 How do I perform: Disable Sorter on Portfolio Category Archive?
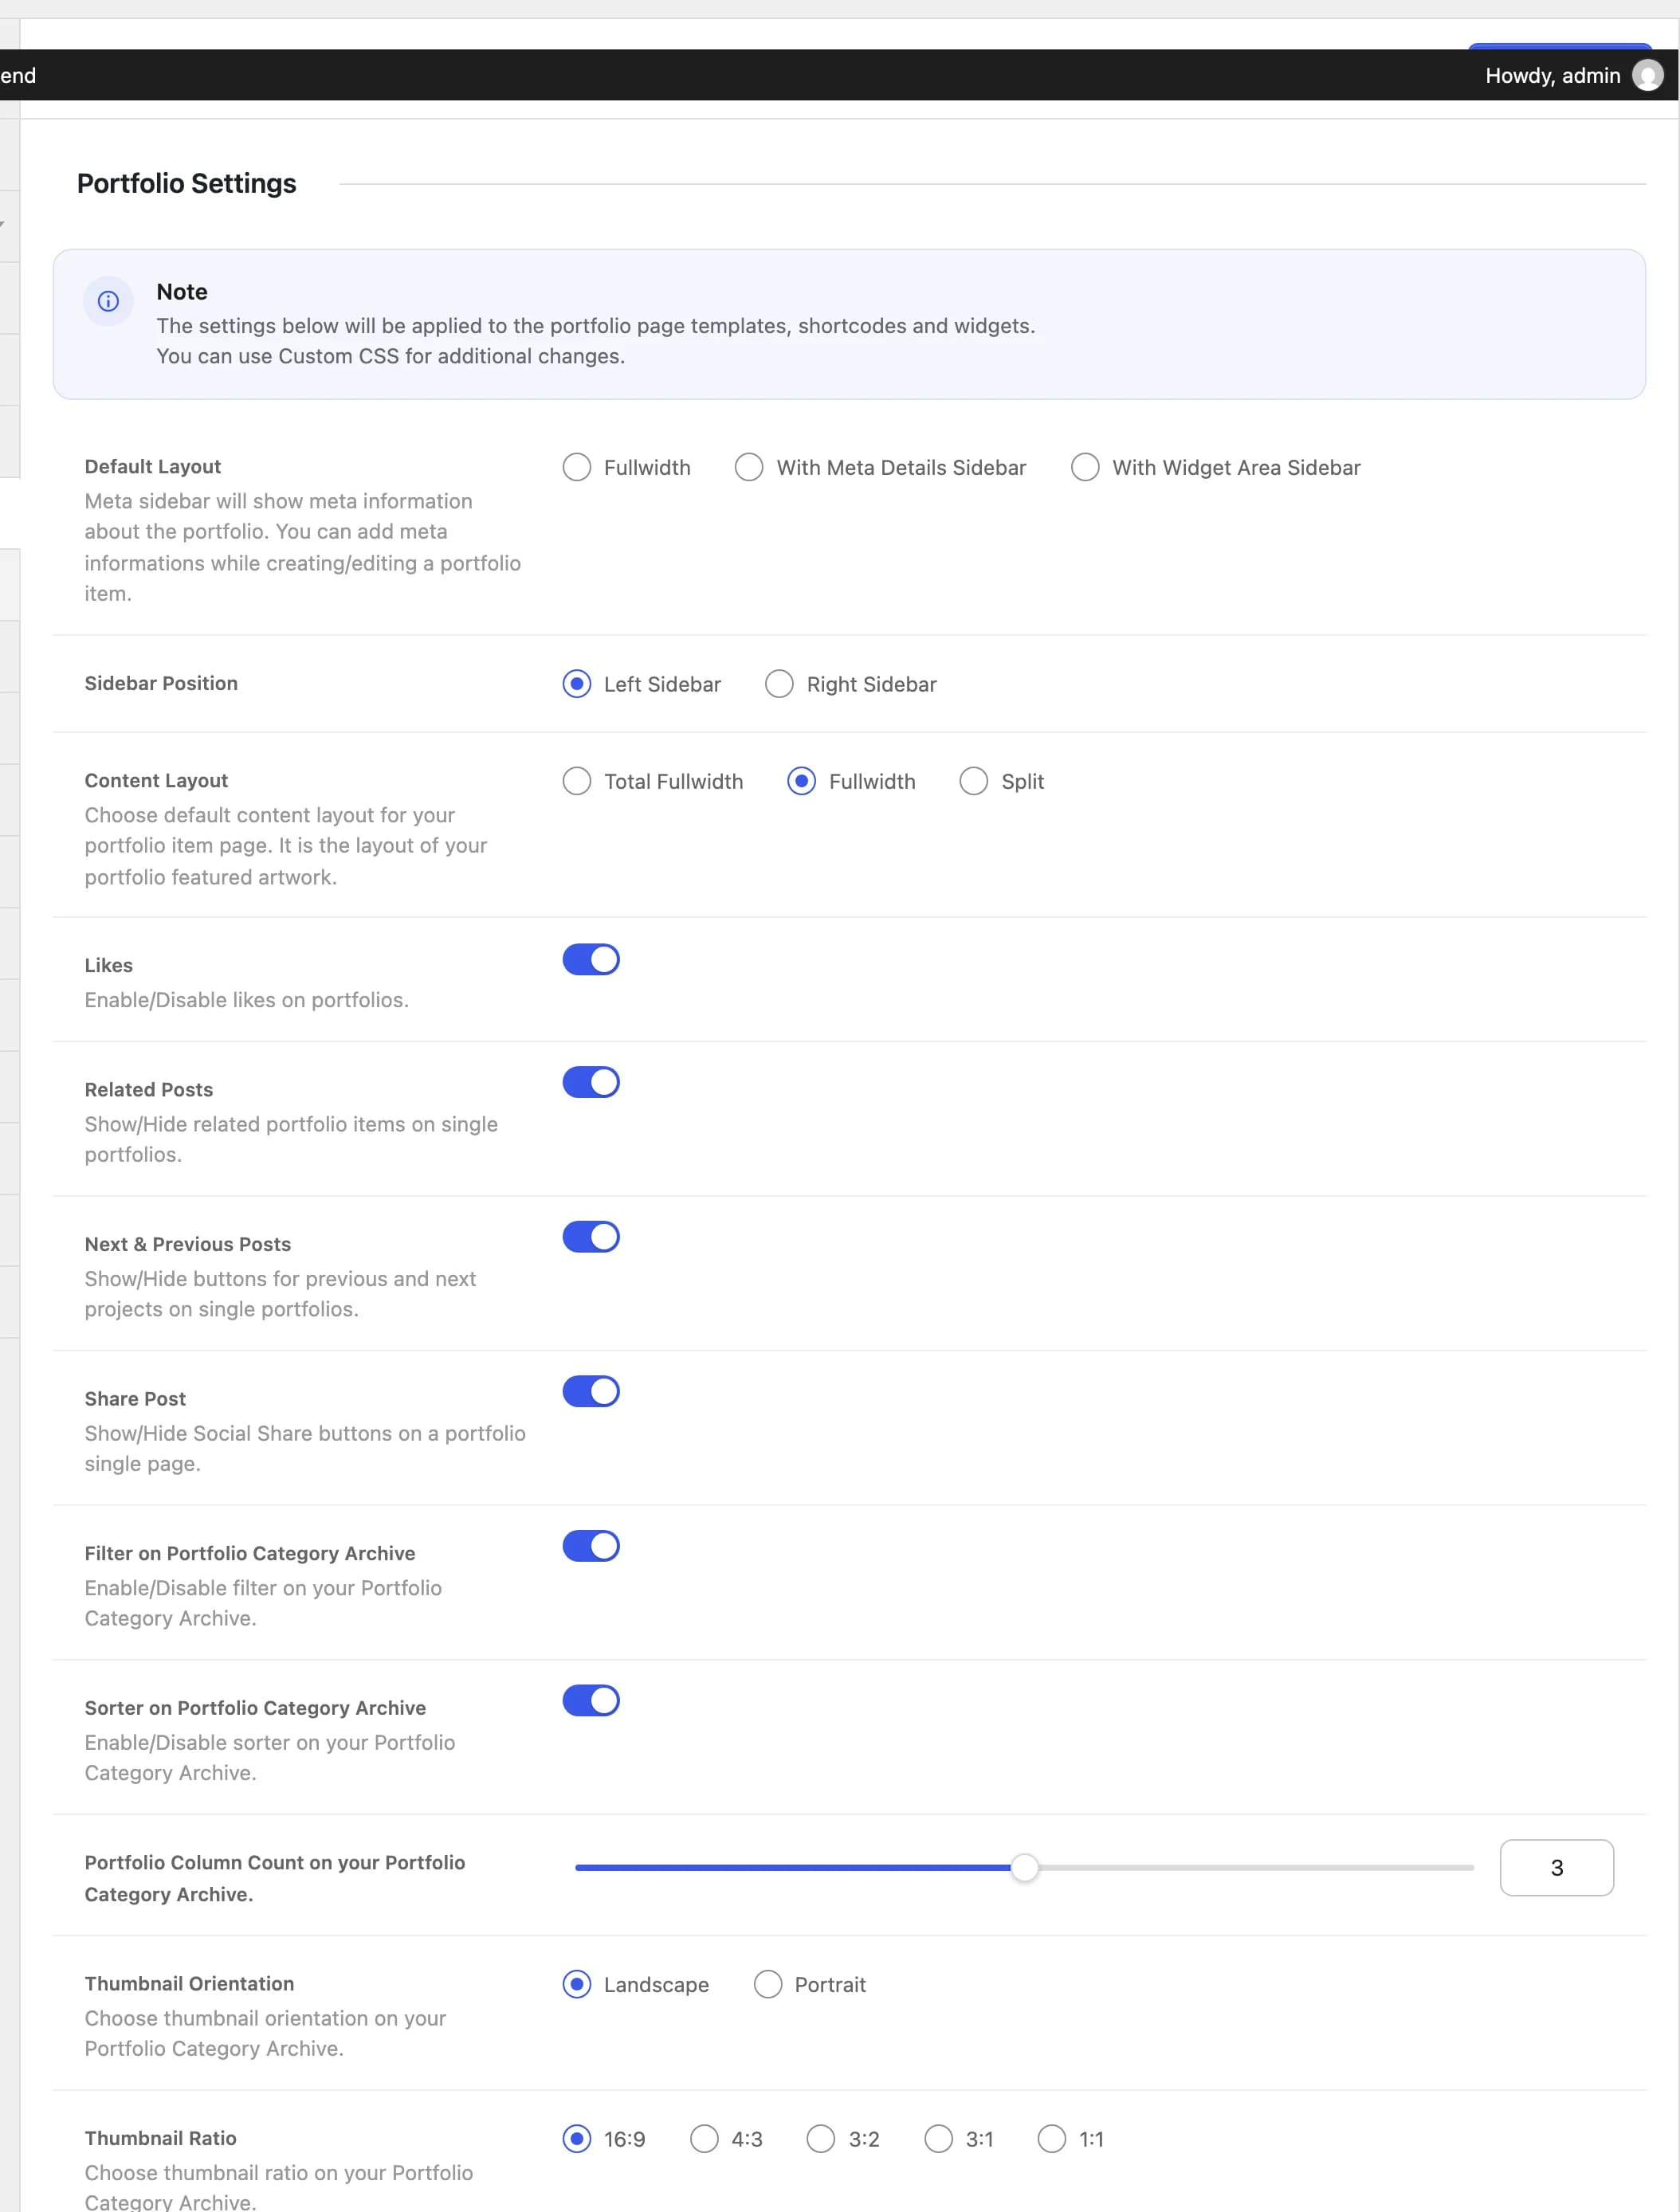[591, 1700]
